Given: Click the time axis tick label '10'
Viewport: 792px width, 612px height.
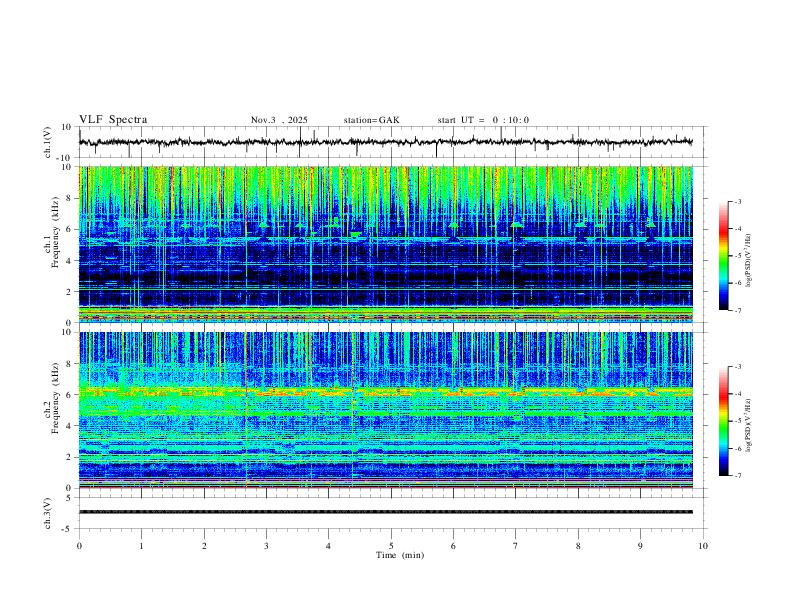Looking at the screenshot, I should [703, 546].
